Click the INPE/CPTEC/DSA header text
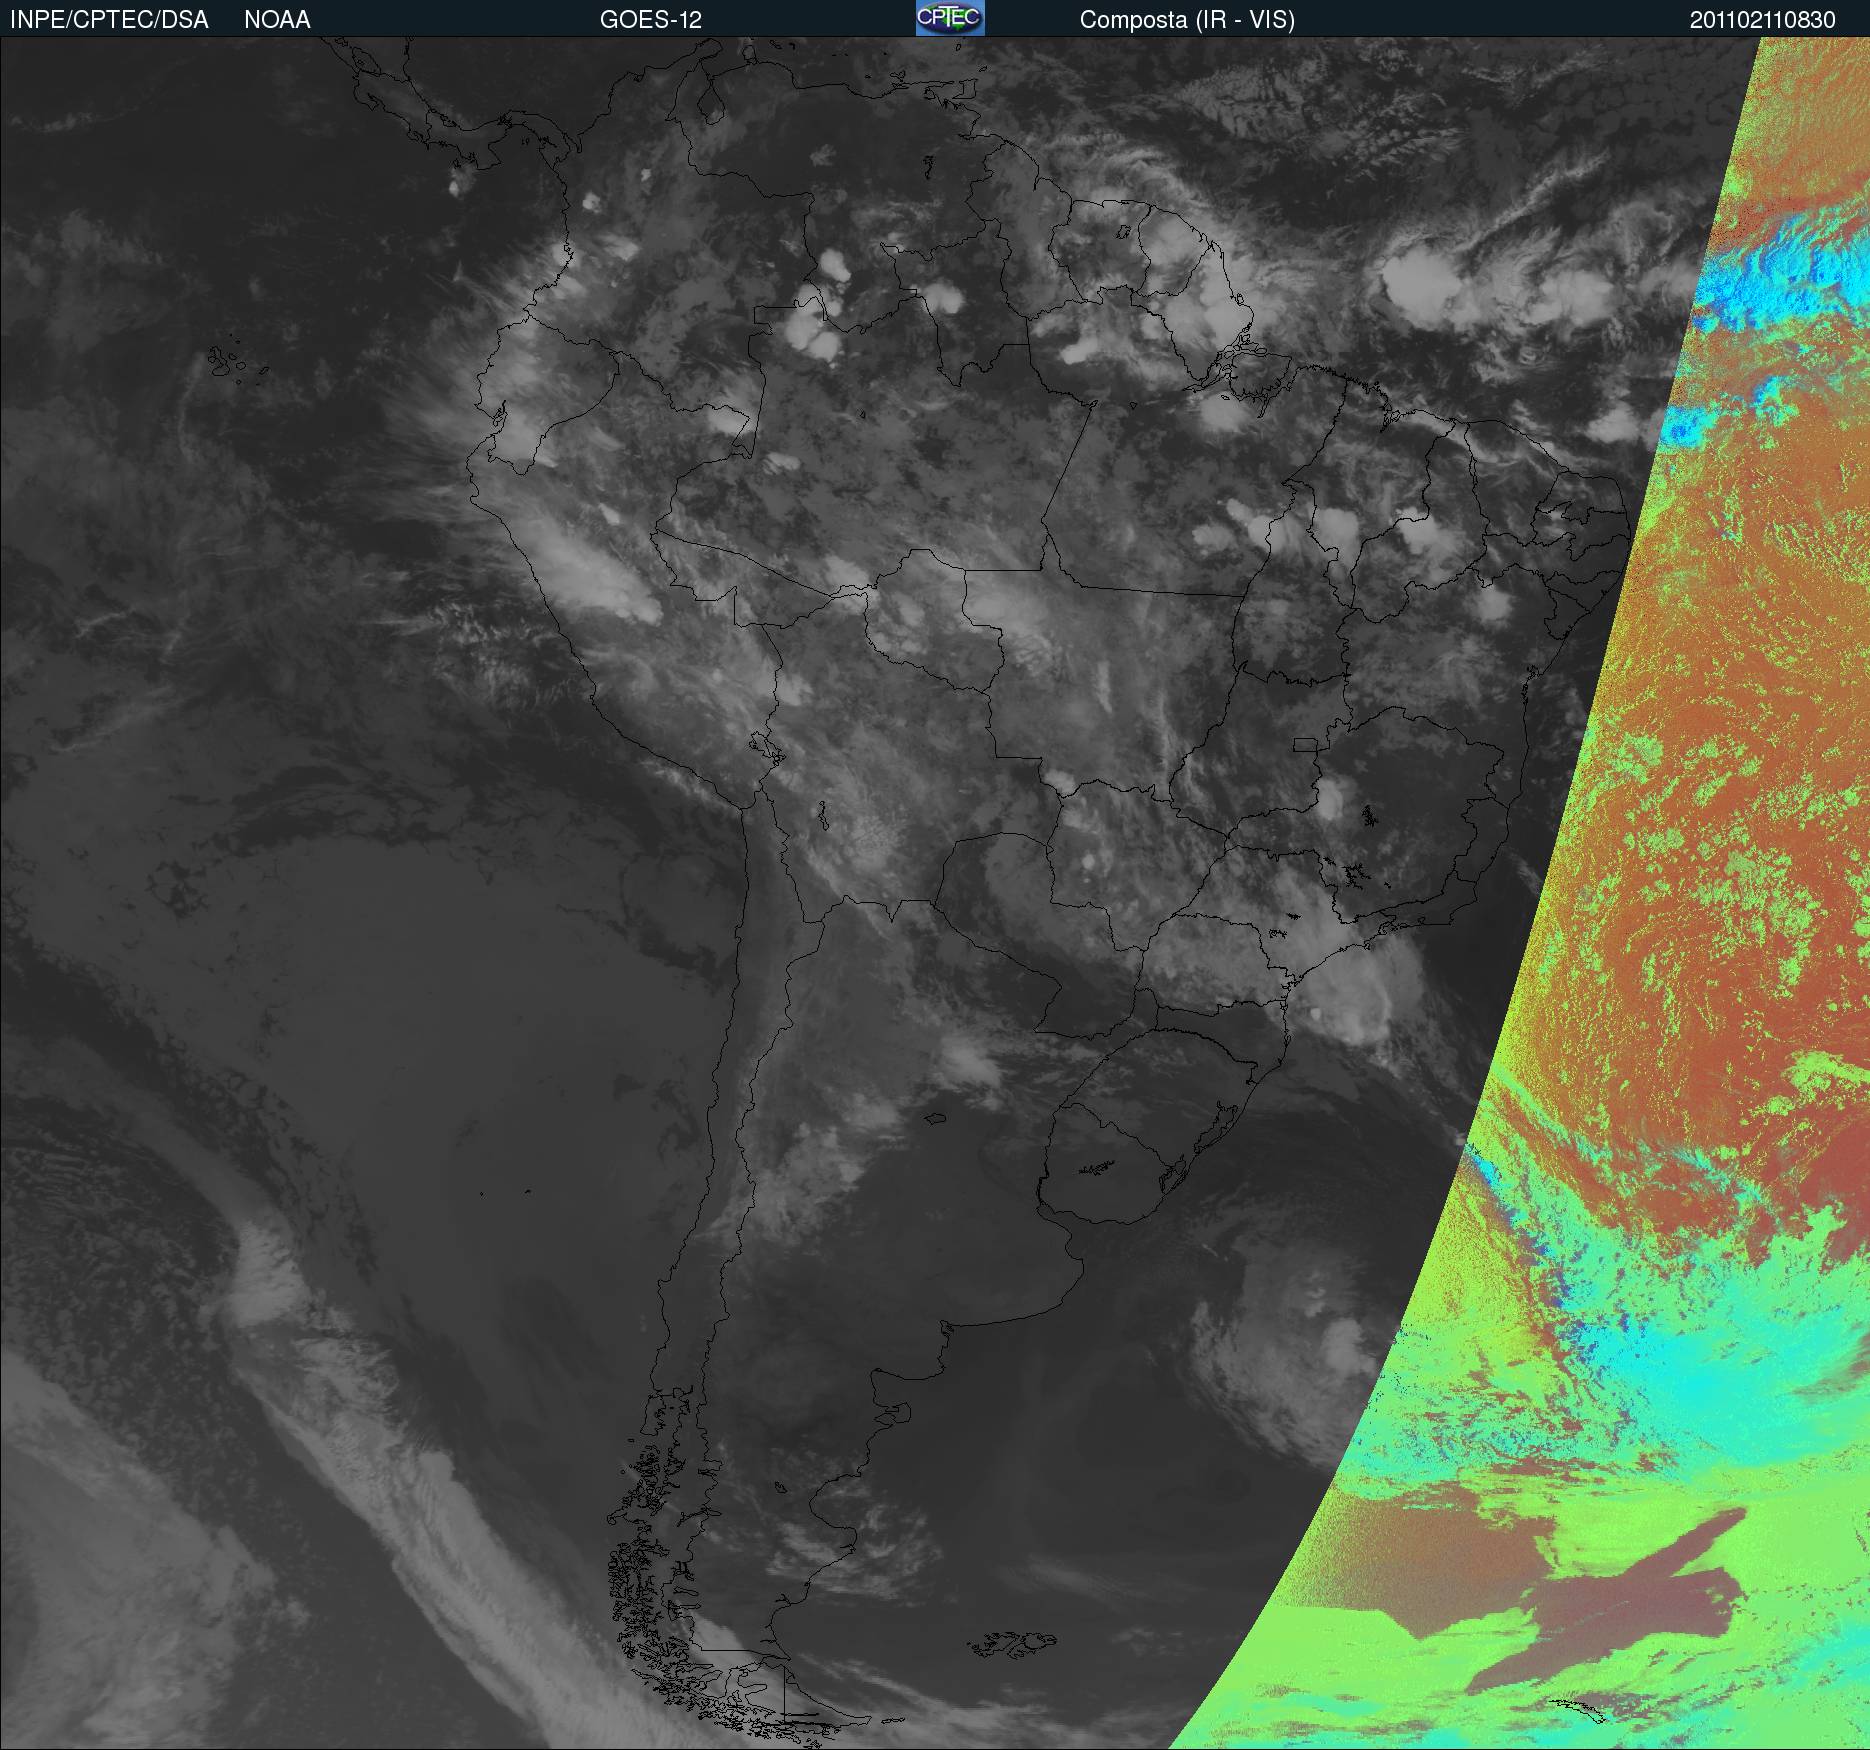1870x1750 pixels. coord(109,20)
